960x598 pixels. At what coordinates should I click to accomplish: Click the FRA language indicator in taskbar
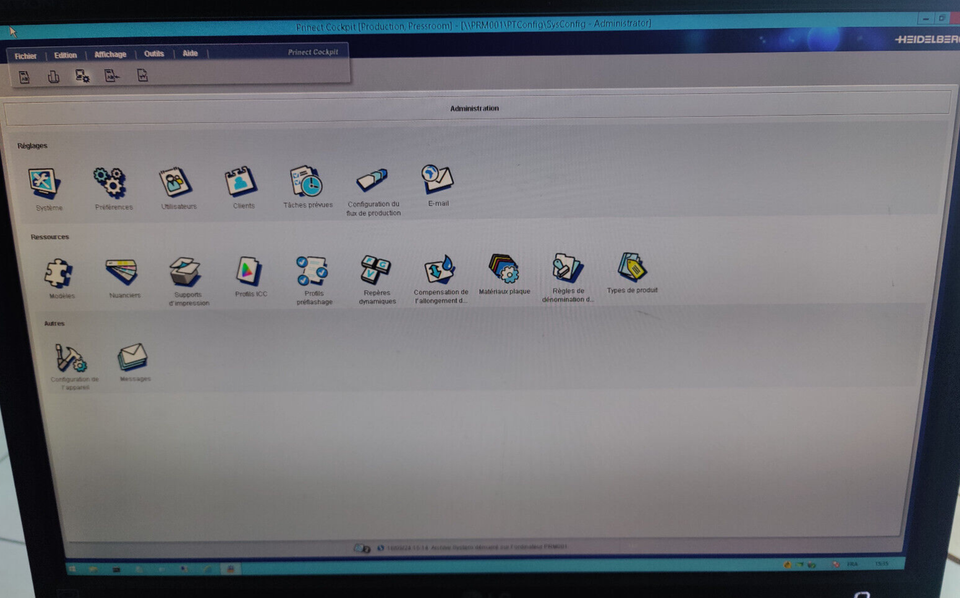[852, 564]
